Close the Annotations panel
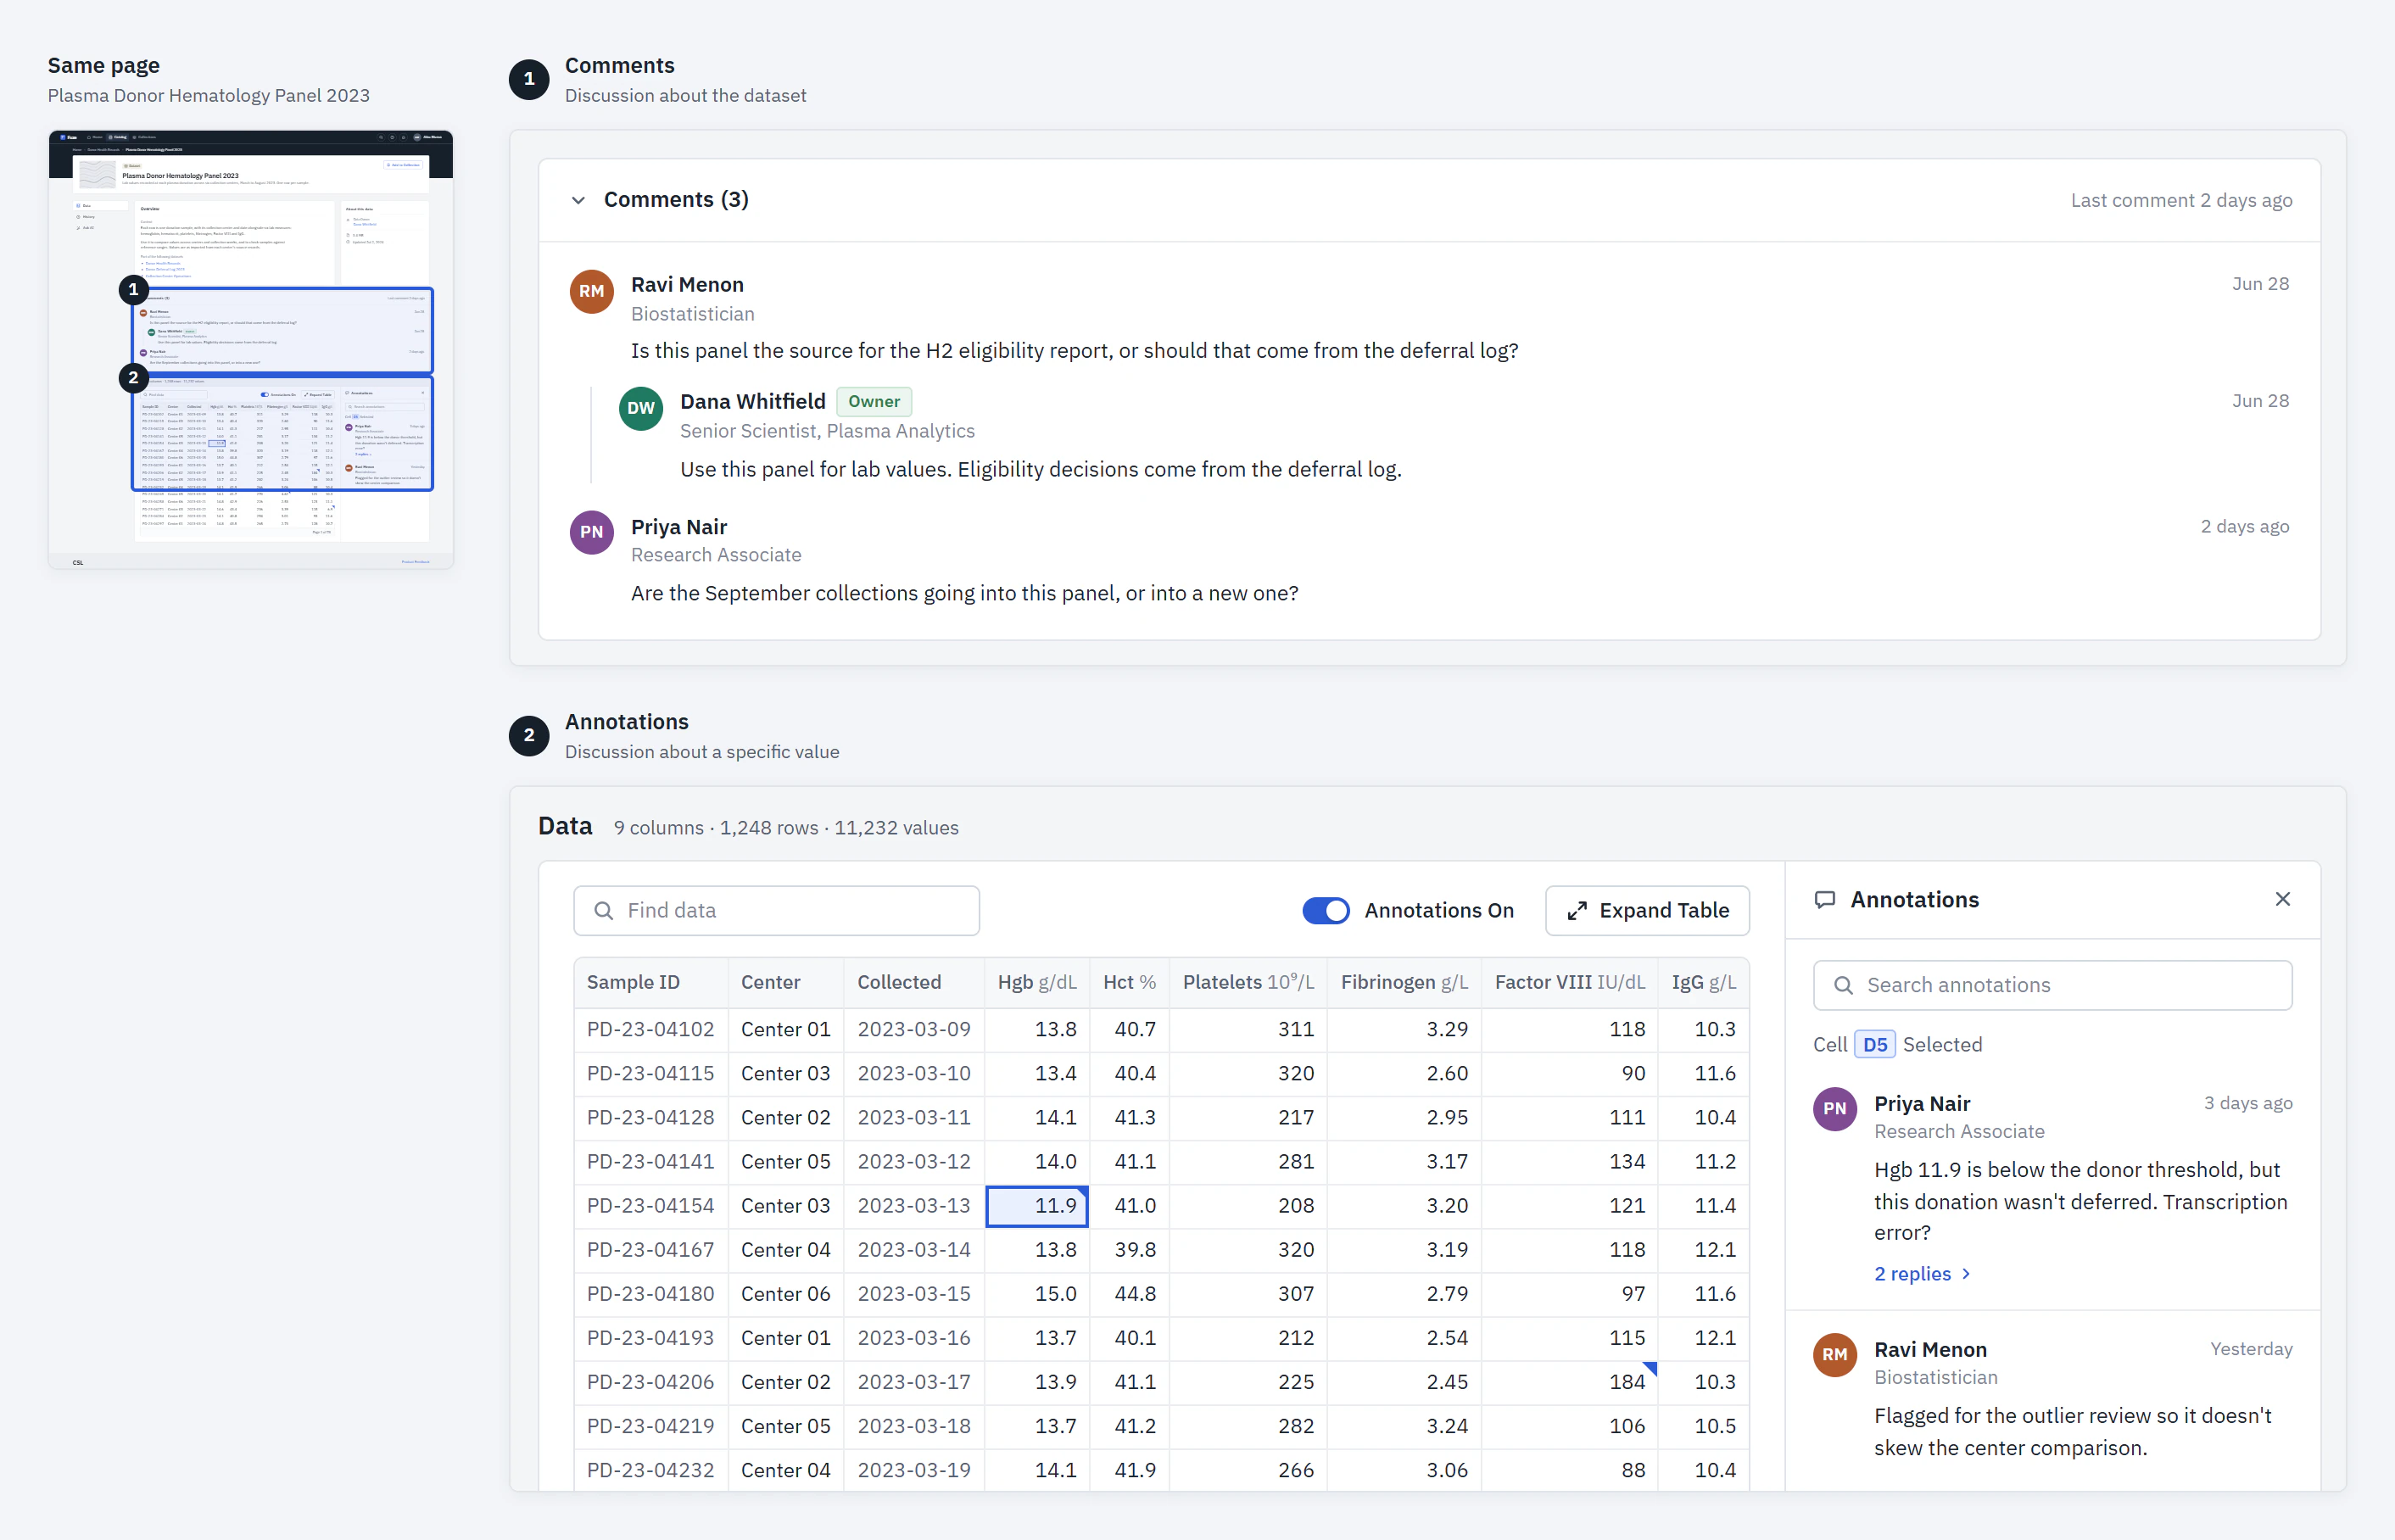 pyautogui.click(x=2282, y=899)
